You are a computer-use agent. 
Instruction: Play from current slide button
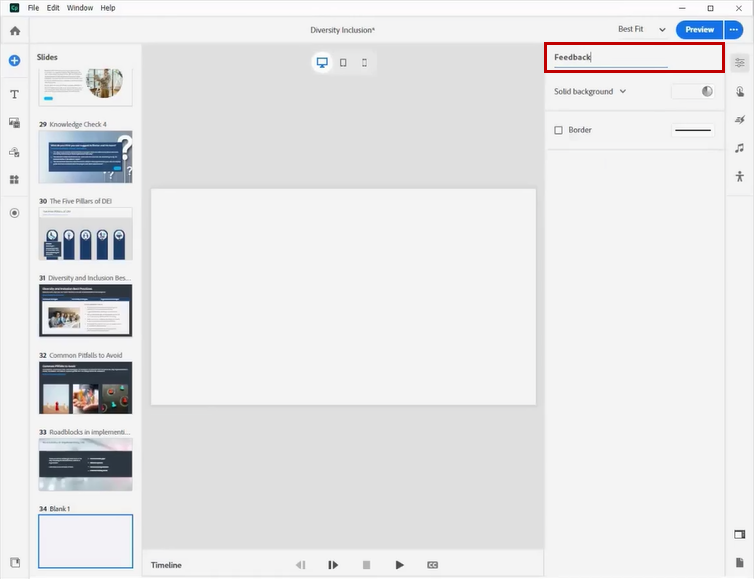(333, 565)
